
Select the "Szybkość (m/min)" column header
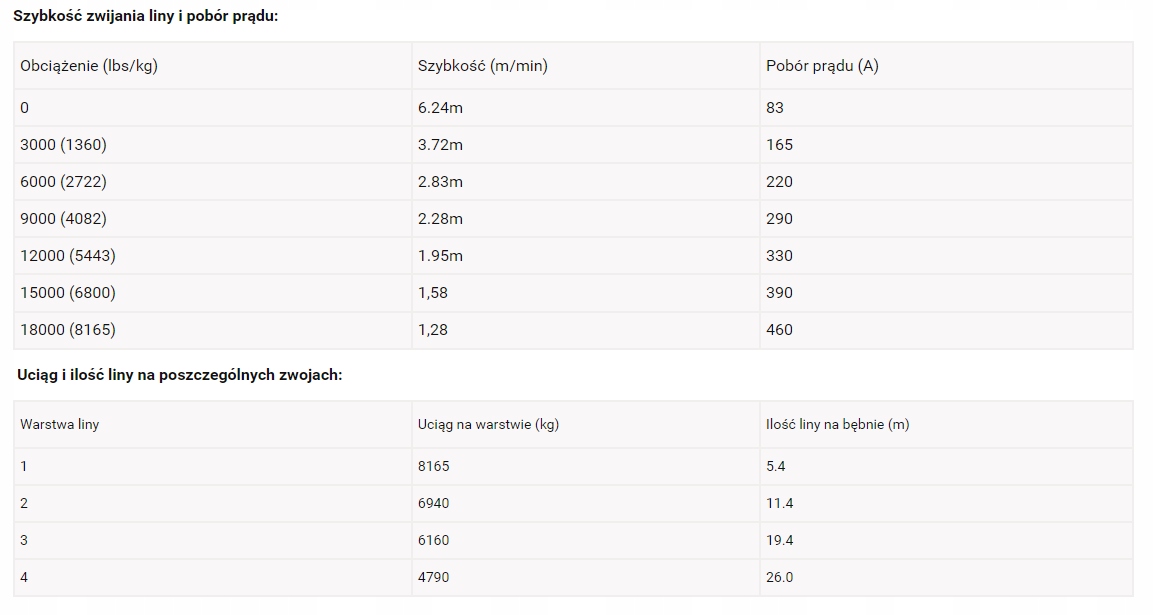(x=482, y=66)
